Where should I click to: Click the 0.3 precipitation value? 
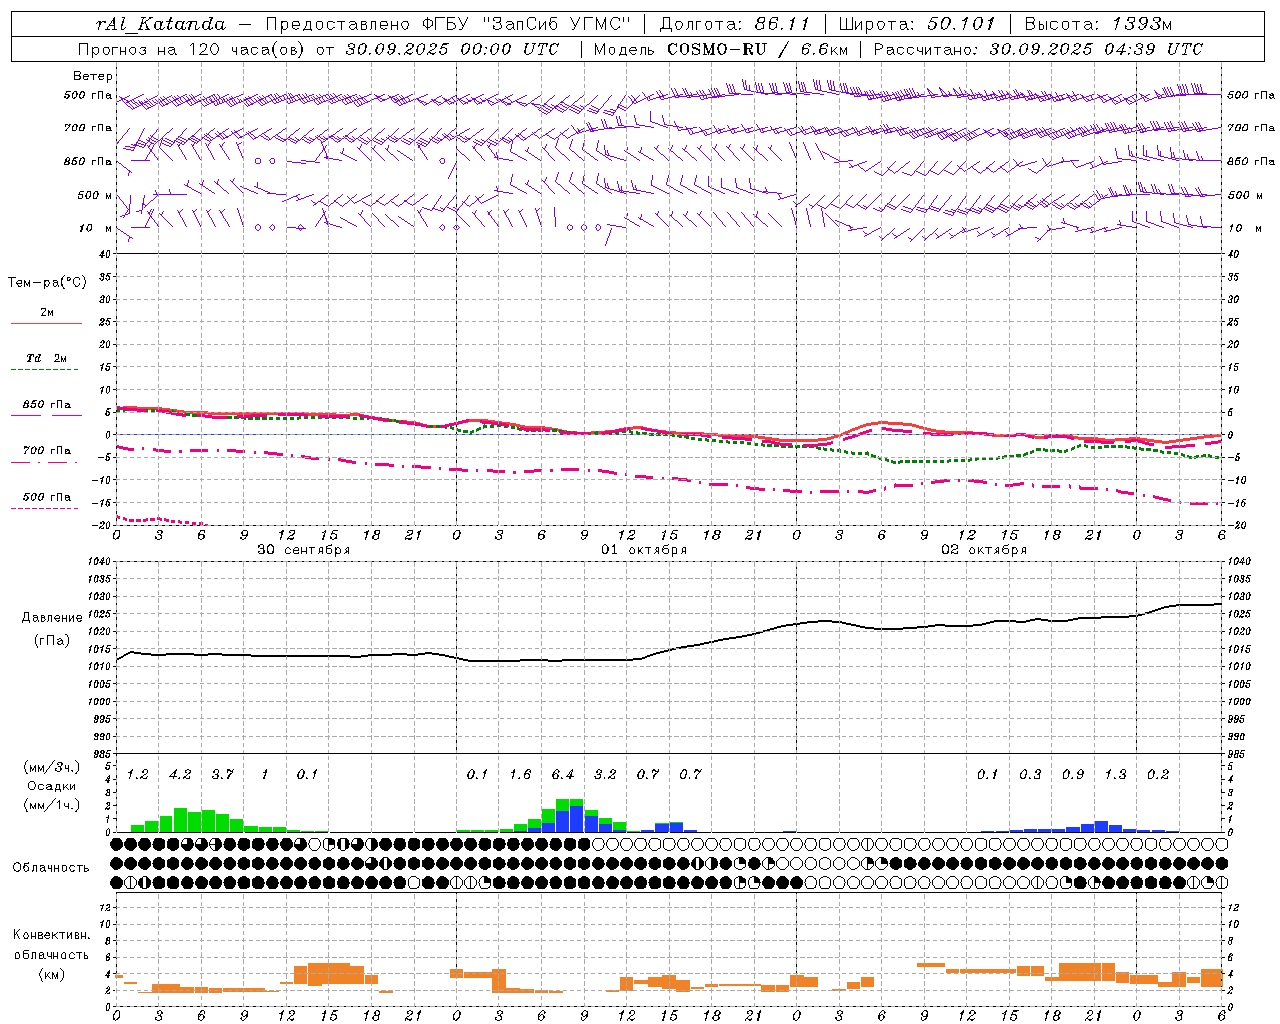[x=1030, y=774]
